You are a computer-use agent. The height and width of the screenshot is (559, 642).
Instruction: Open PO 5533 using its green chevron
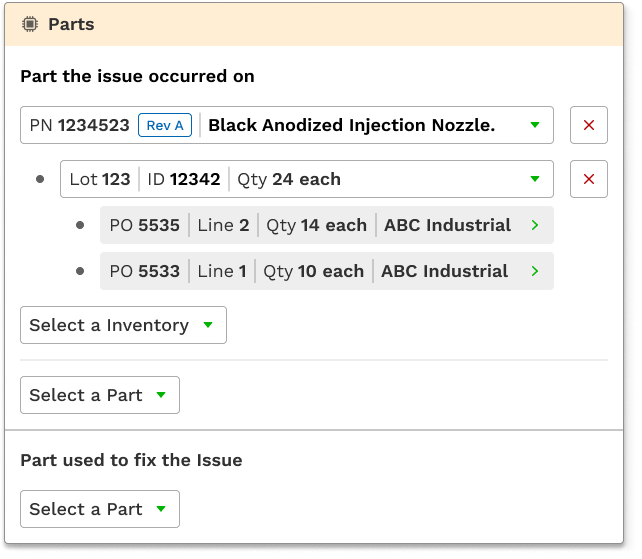click(x=535, y=271)
